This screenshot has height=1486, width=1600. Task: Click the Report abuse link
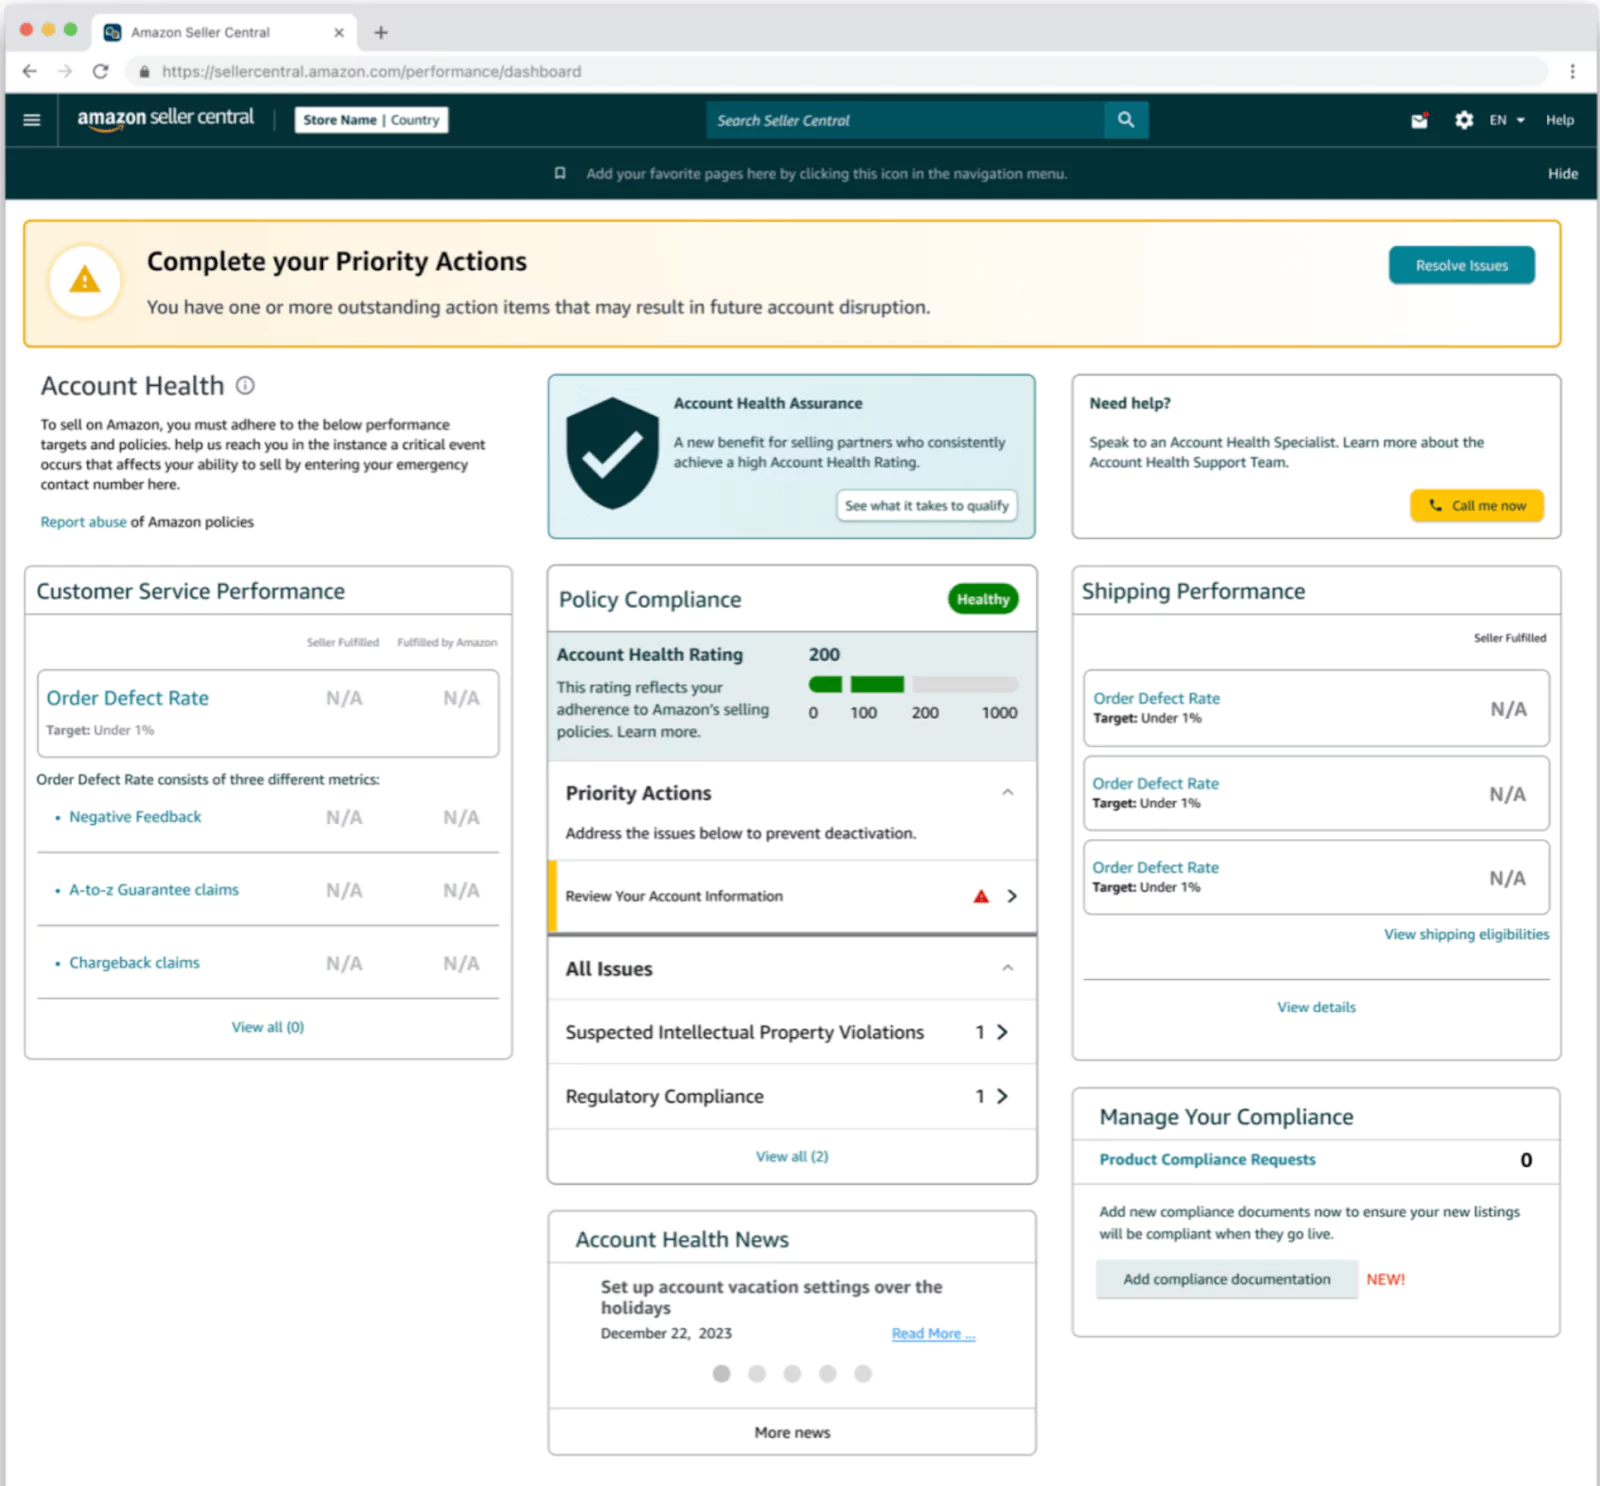point(83,522)
